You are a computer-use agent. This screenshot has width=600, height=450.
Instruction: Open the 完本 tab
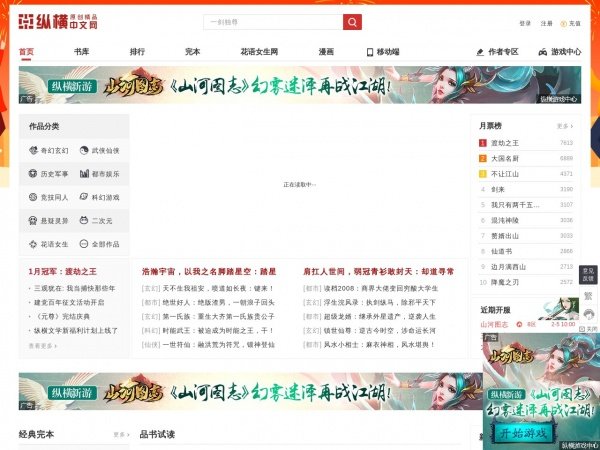[x=192, y=52]
